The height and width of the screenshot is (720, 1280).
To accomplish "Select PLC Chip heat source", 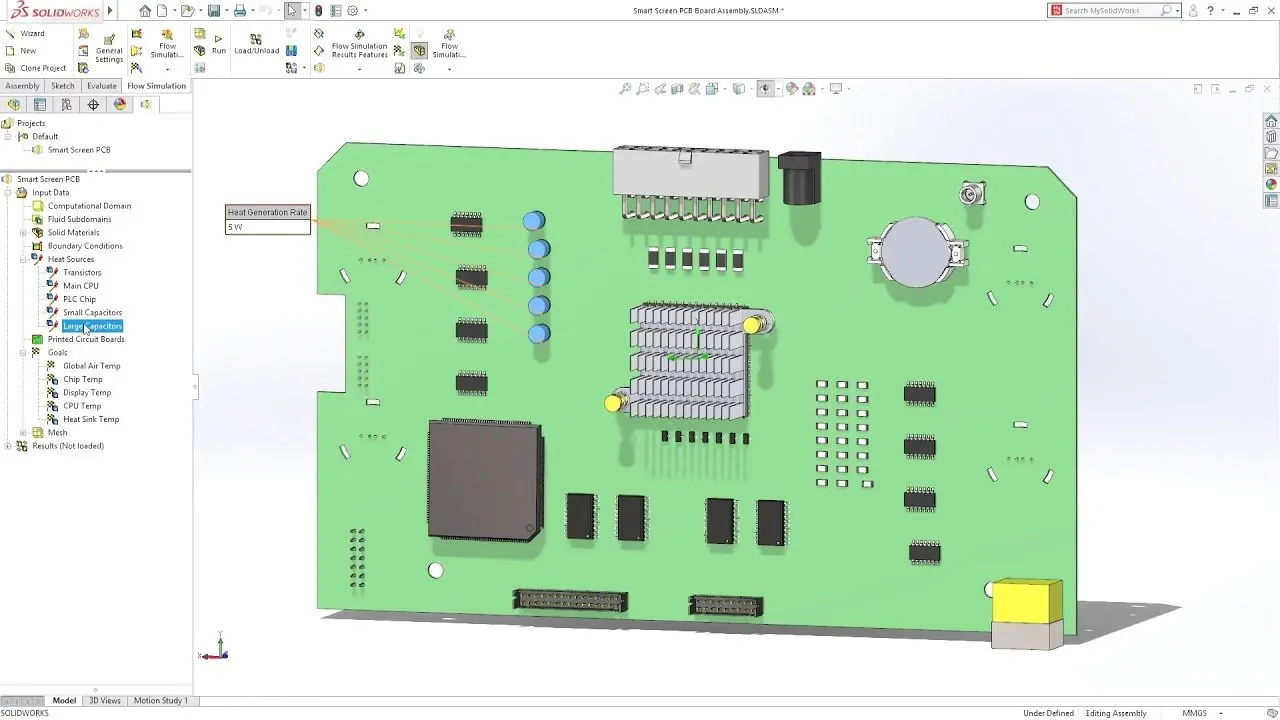I will click(x=79, y=299).
